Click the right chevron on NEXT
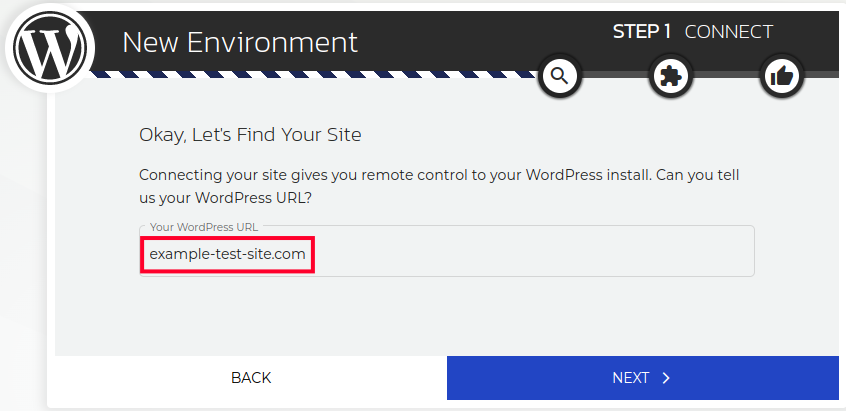The width and height of the screenshot is (846, 411). (666, 378)
